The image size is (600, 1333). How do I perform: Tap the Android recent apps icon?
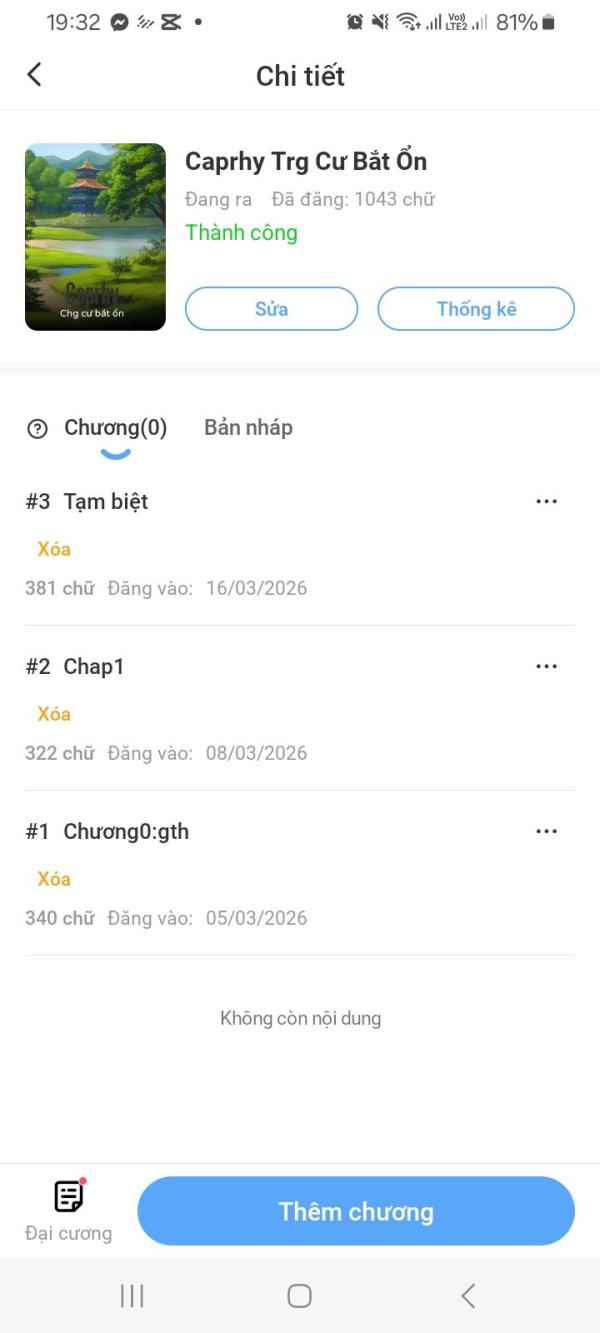pyautogui.click(x=132, y=1296)
